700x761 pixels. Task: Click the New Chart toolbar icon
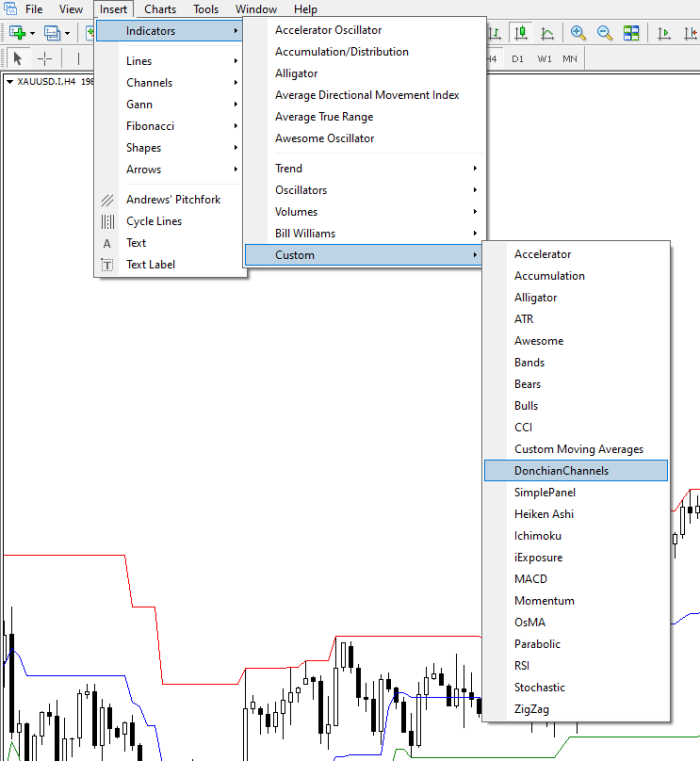tap(17, 33)
